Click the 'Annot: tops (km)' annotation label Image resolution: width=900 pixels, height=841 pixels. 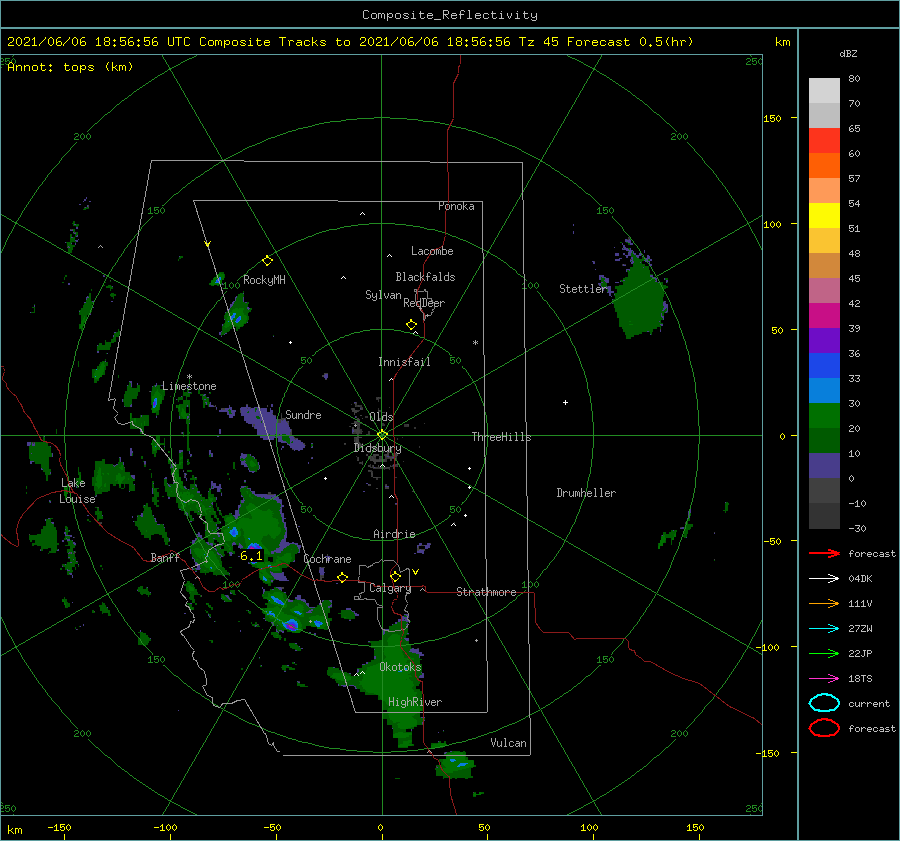click(70, 67)
